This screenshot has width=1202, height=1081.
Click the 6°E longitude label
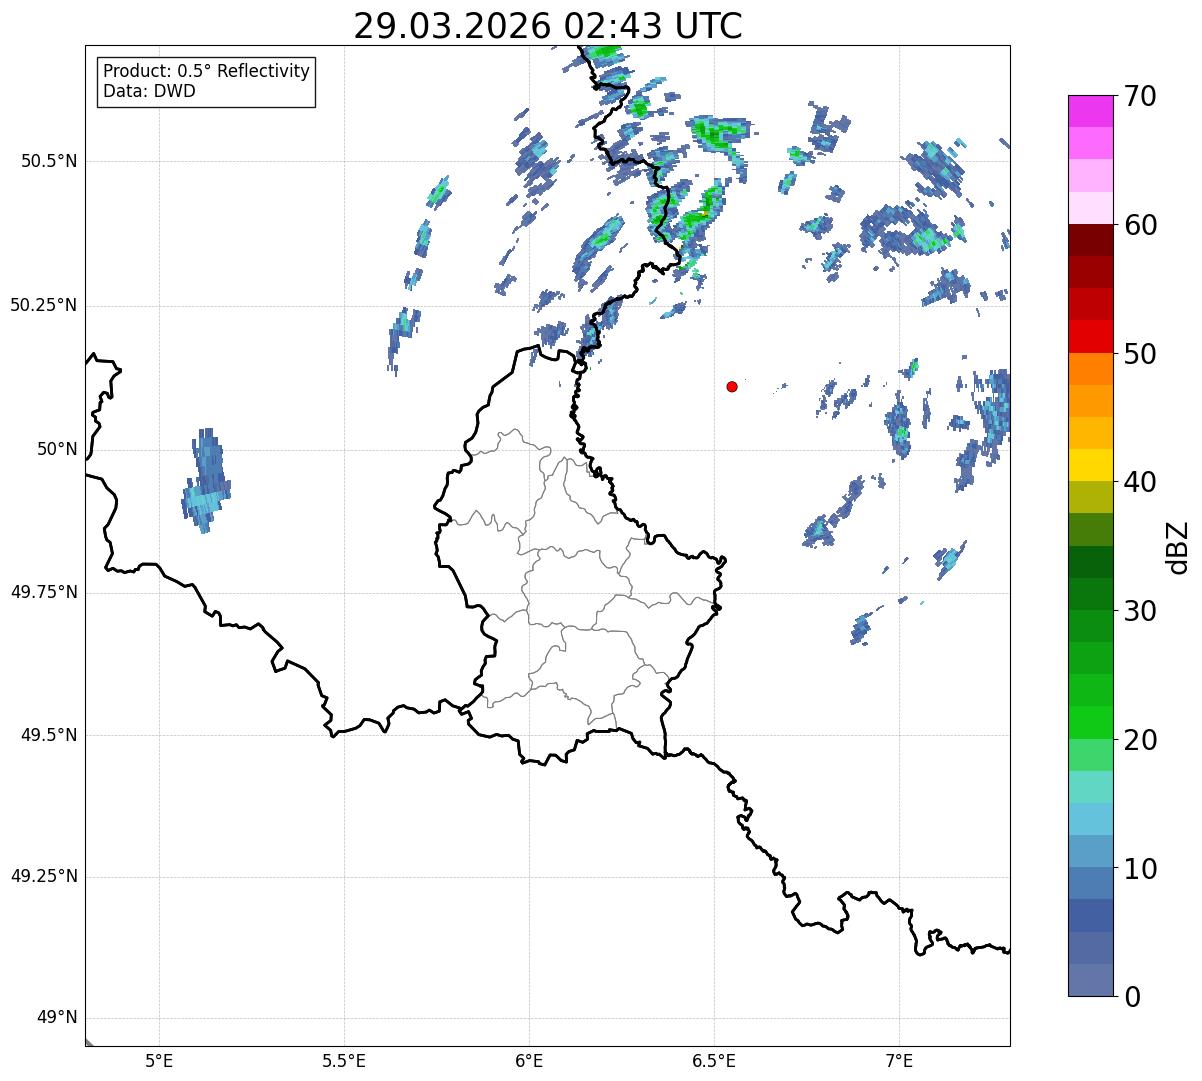click(x=529, y=1060)
